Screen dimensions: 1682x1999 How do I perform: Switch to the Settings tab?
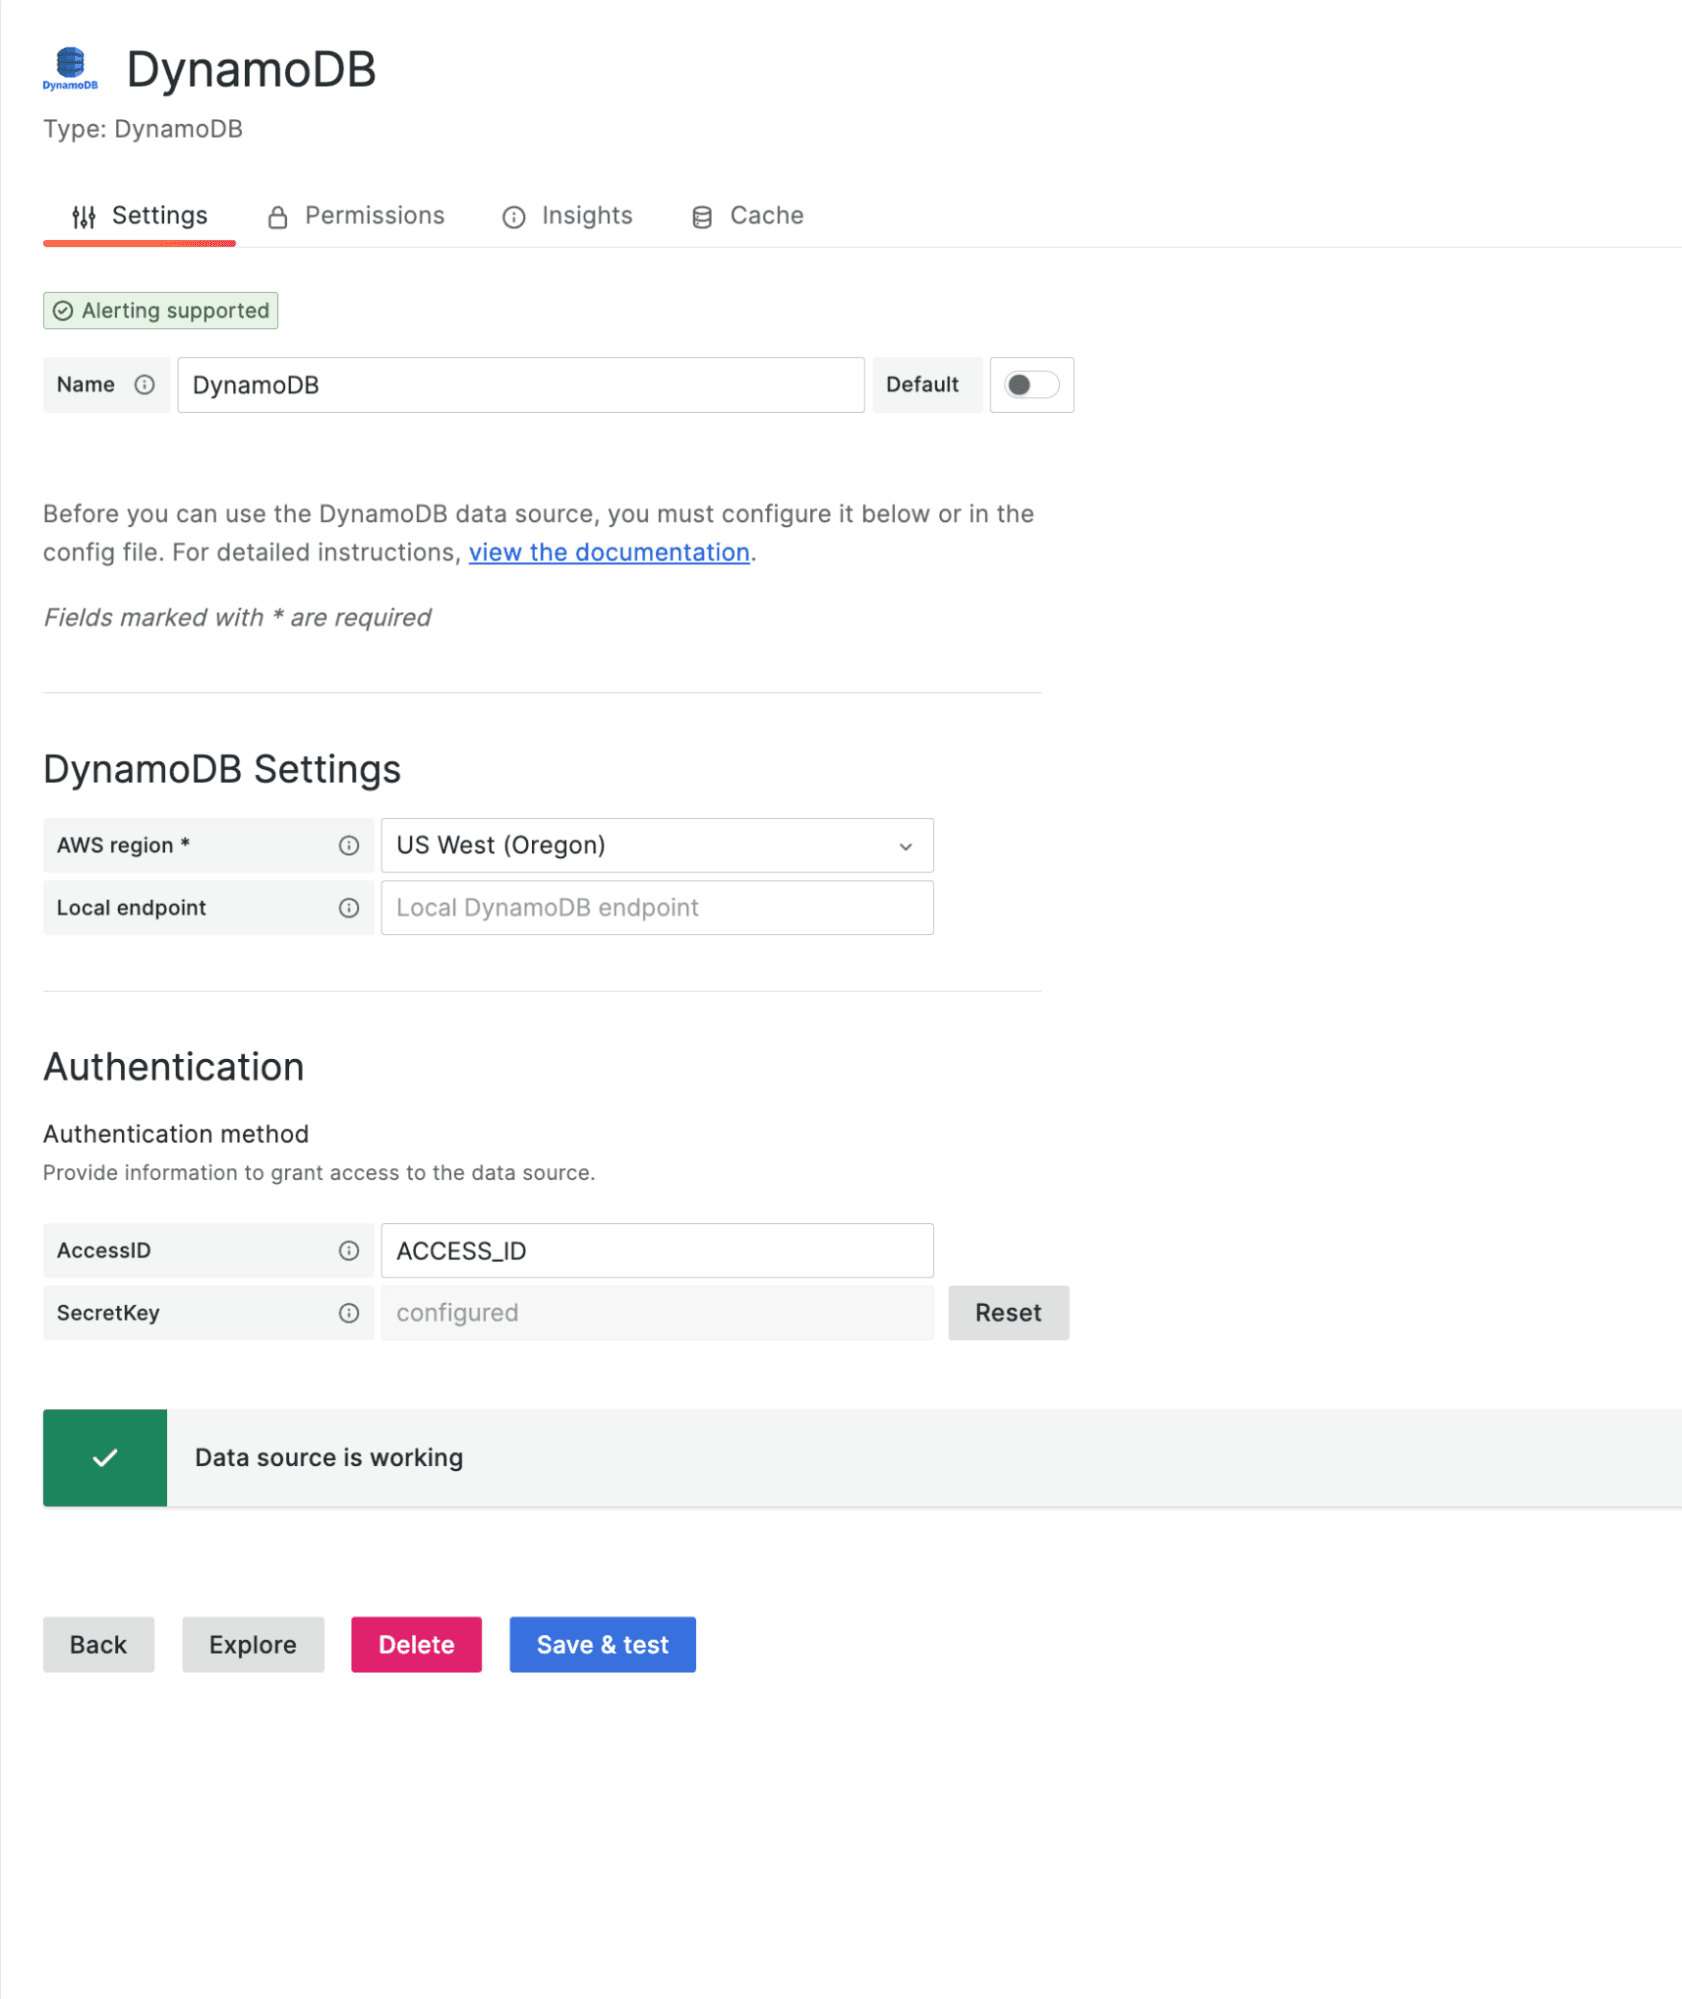140,216
